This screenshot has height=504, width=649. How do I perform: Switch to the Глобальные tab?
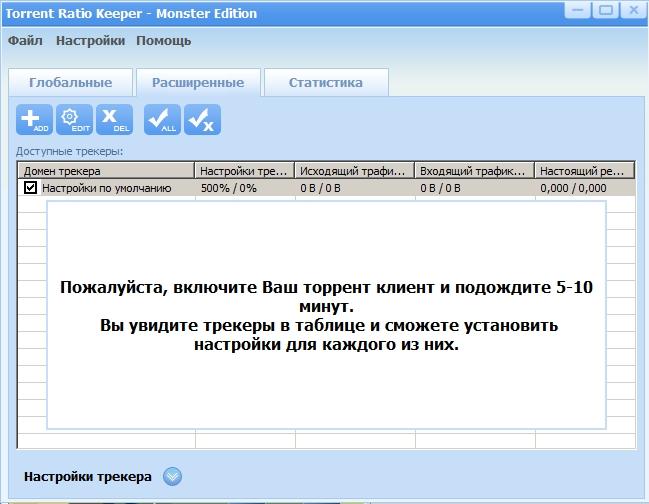[x=70, y=83]
